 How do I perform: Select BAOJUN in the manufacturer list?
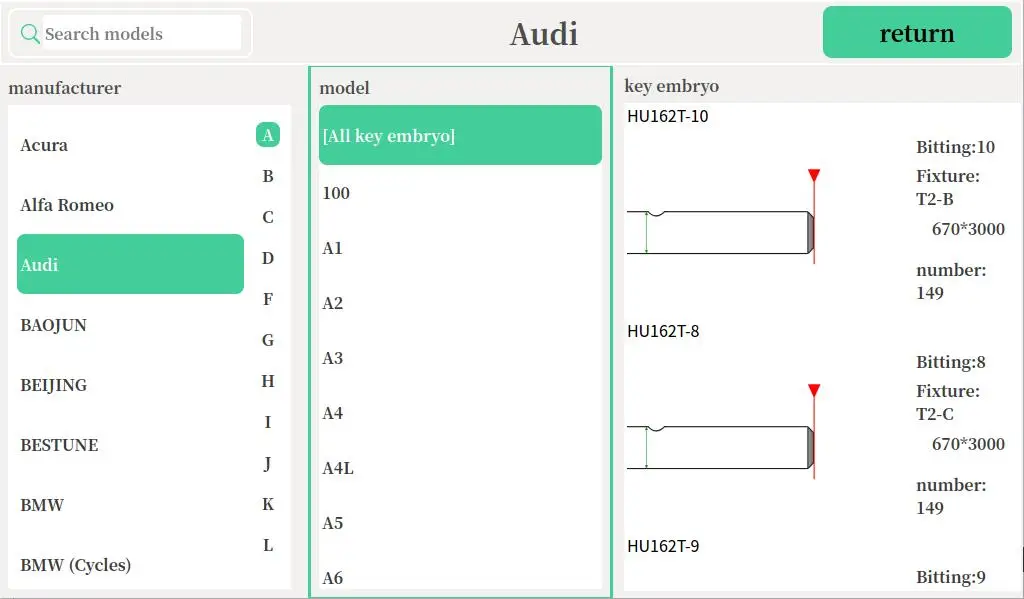click(x=54, y=325)
